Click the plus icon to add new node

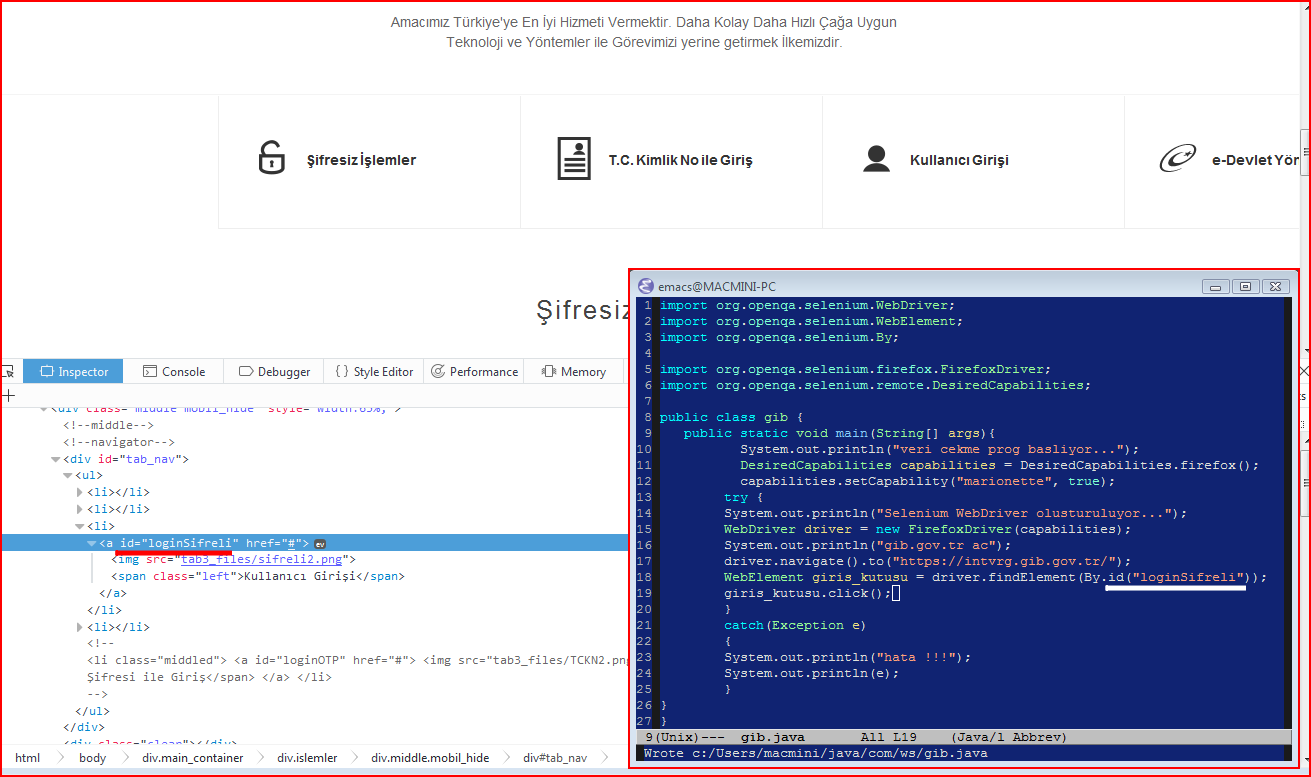click(9, 396)
